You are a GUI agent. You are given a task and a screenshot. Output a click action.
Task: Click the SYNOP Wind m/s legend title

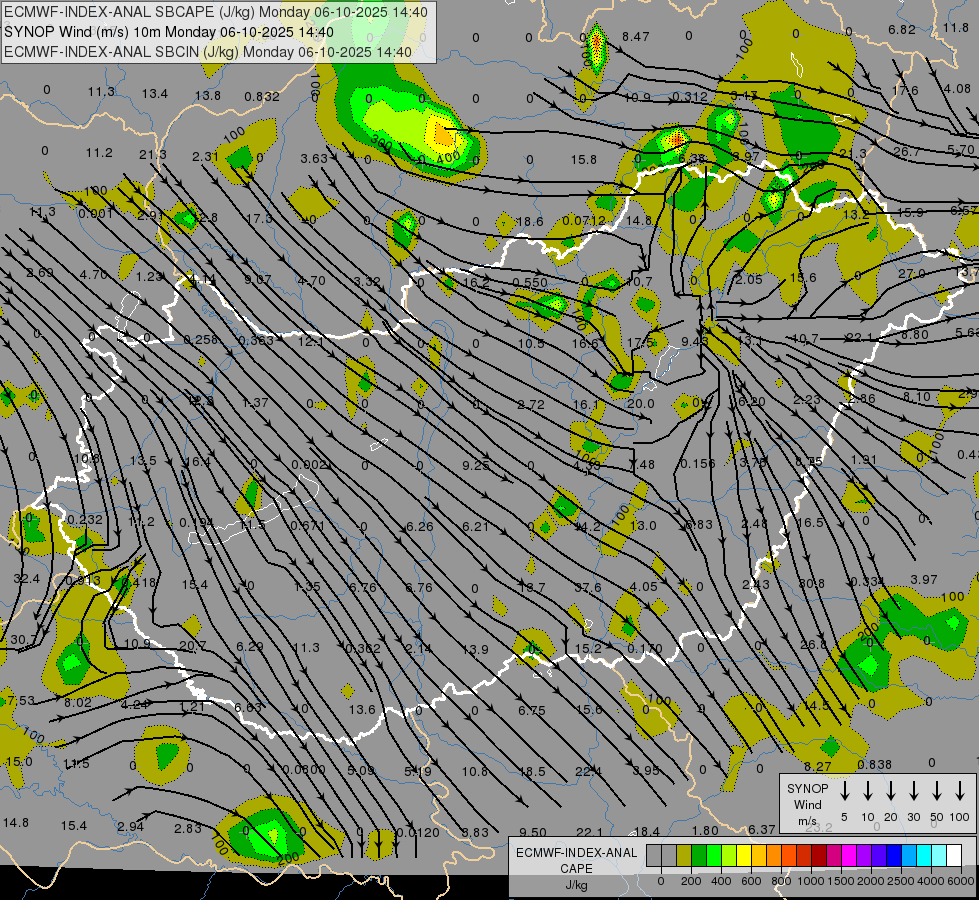click(x=807, y=804)
